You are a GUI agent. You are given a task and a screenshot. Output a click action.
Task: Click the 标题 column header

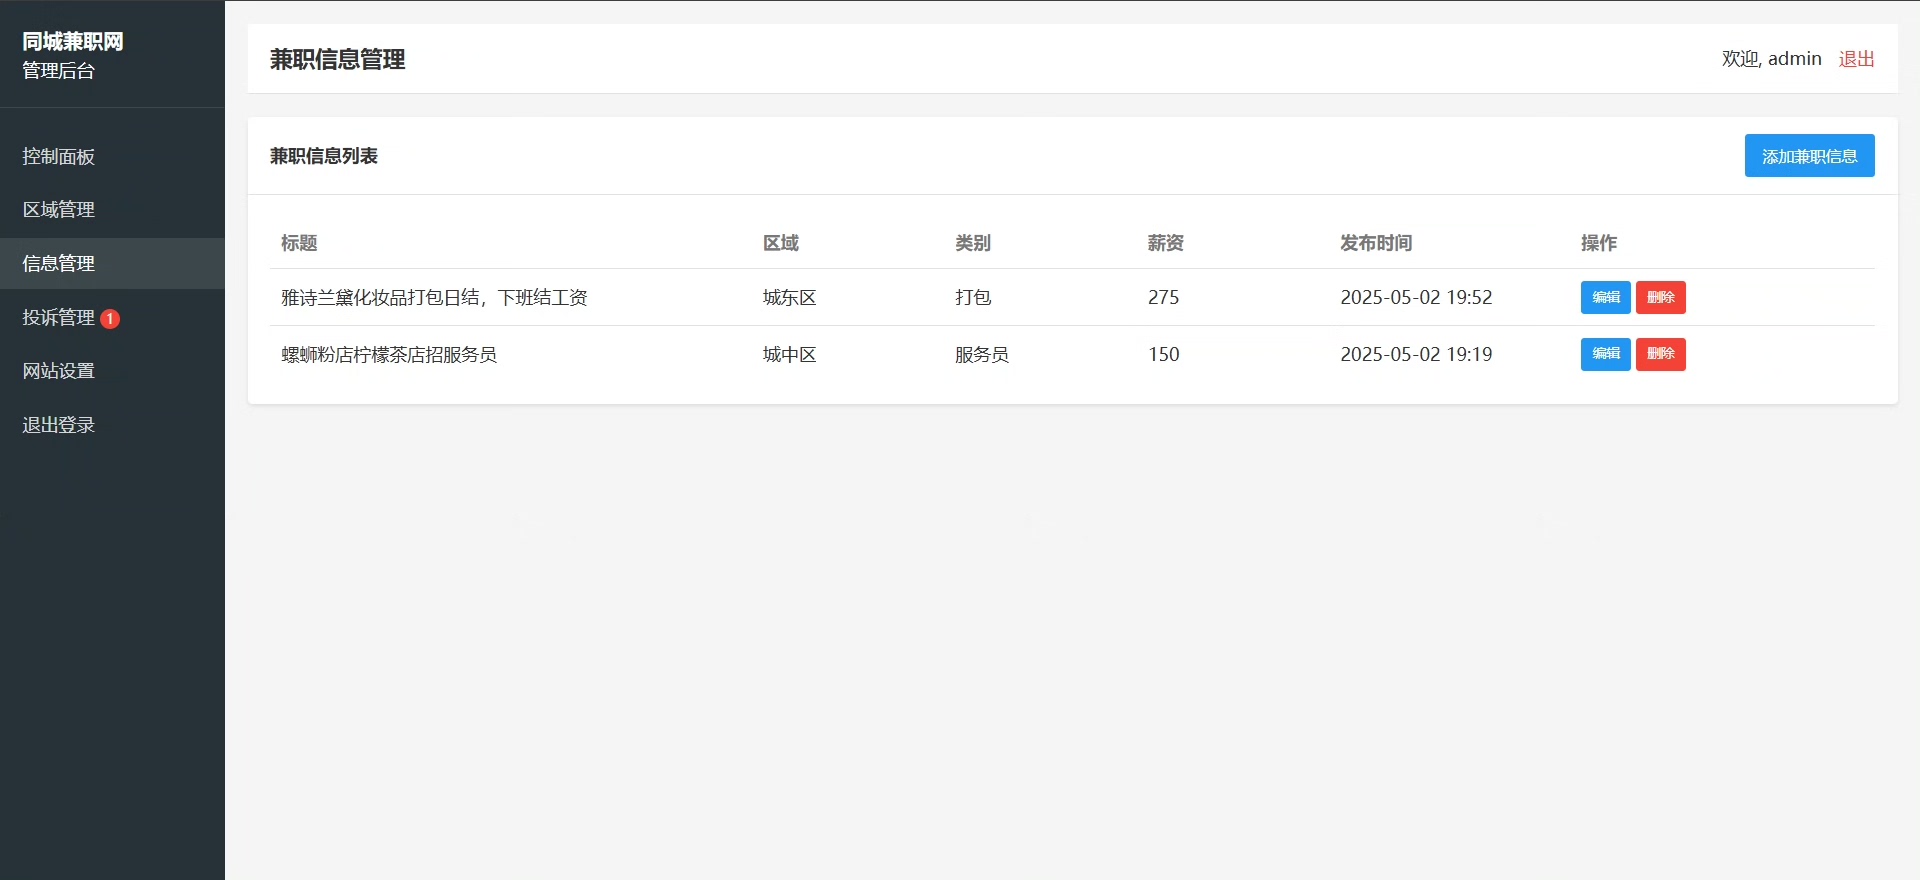[x=299, y=243]
